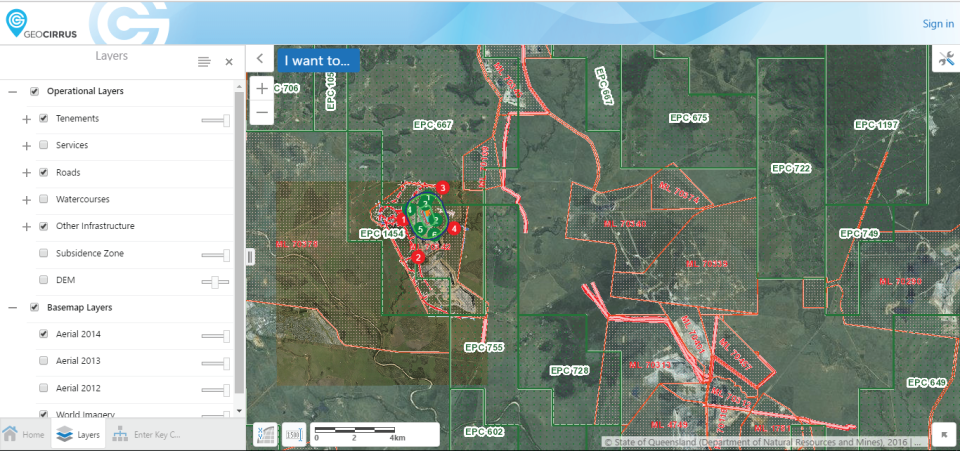Viewport: 960px width, 451px height.
Task: Click the EPC 728 map label
Action: click(569, 371)
